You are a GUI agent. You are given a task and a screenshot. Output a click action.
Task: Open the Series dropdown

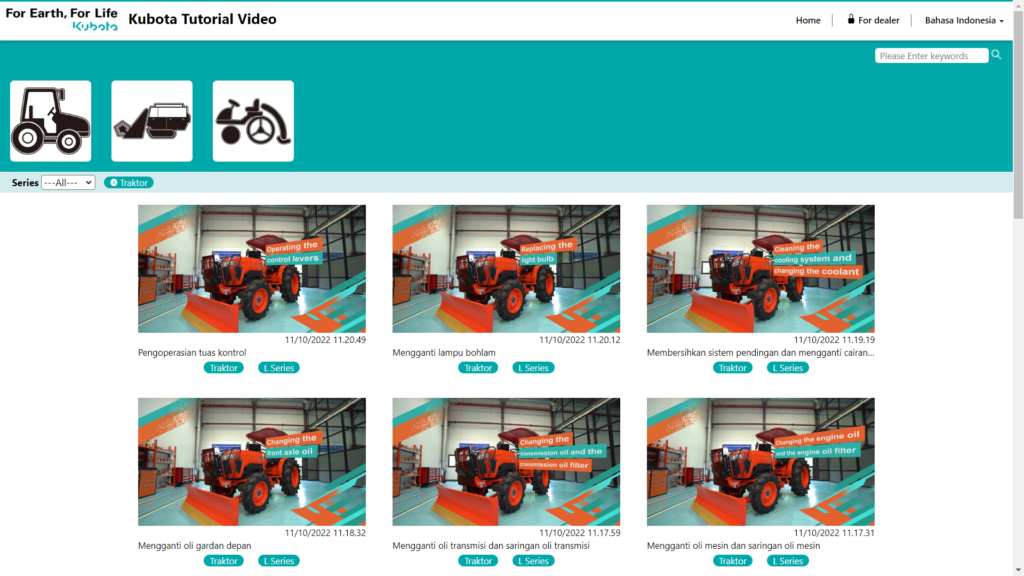(x=68, y=183)
